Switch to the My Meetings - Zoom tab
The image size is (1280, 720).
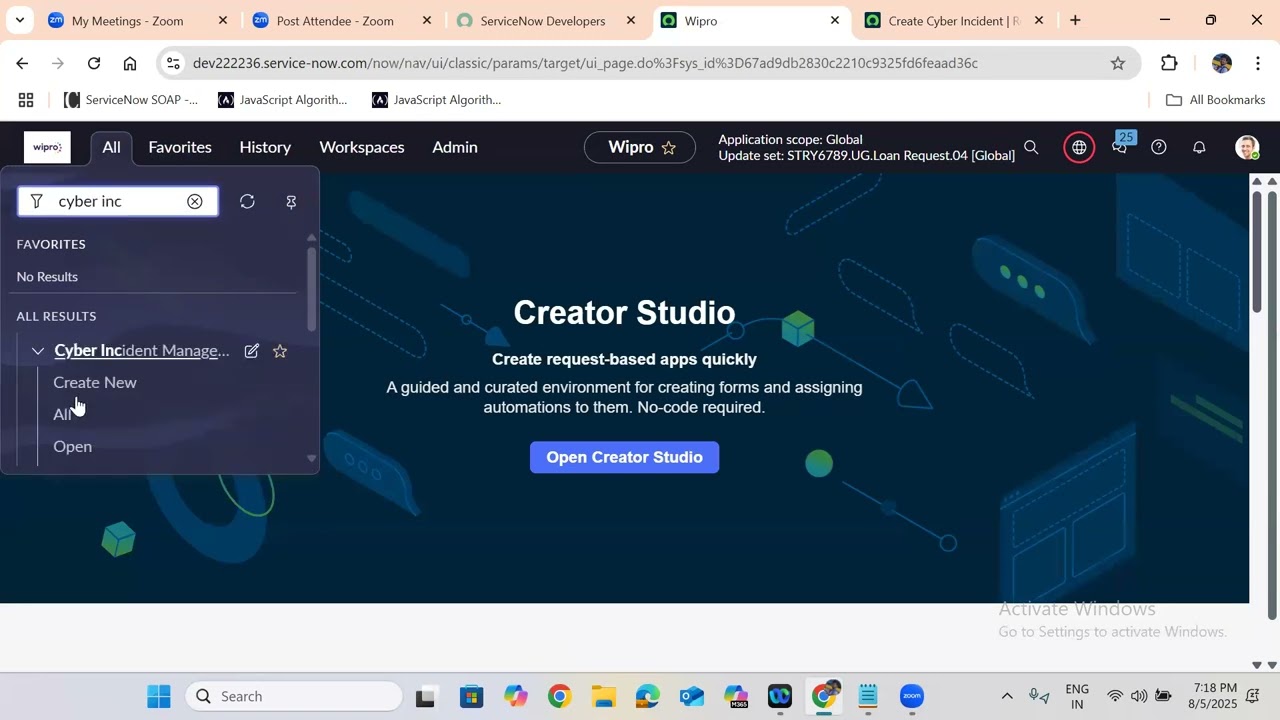138,20
